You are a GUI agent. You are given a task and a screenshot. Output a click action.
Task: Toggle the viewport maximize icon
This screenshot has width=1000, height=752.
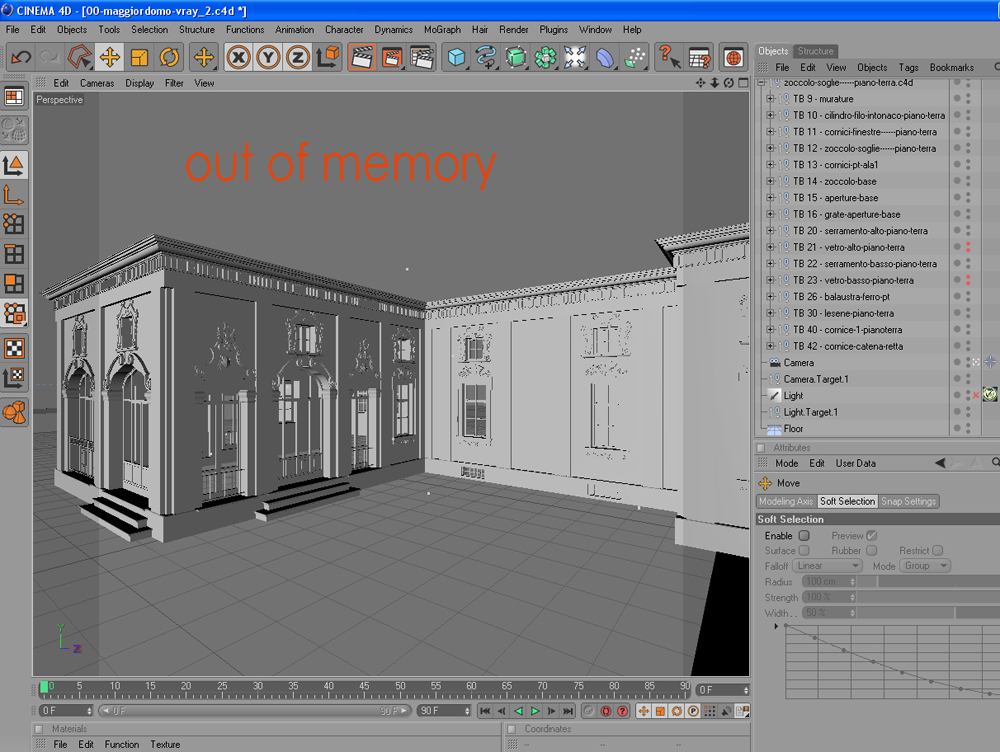[x=743, y=83]
